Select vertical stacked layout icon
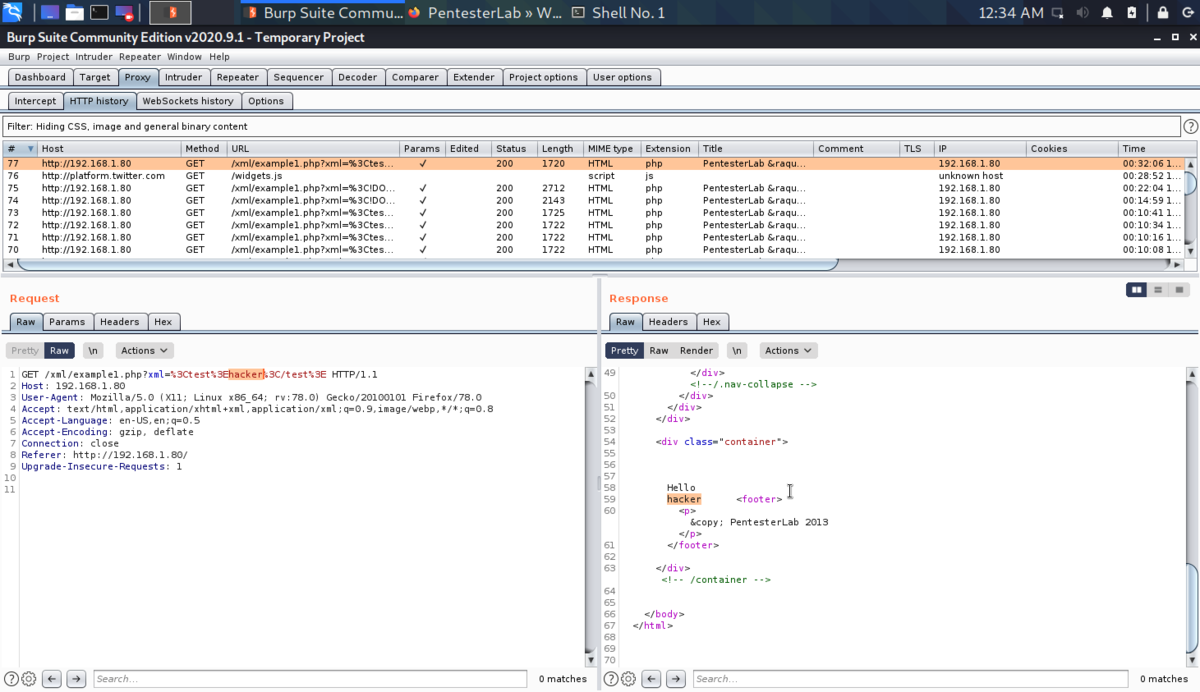1200x692 pixels. coord(1157,290)
